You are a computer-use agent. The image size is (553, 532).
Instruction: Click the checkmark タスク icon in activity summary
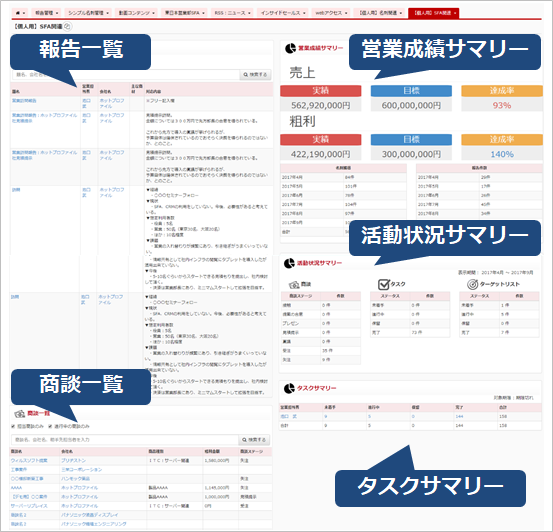point(383,284)
